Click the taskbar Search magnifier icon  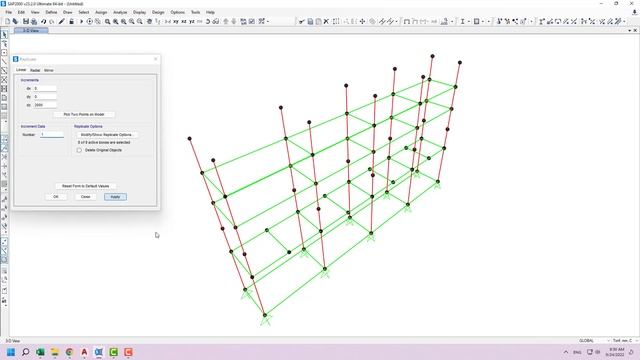(25, 352)
